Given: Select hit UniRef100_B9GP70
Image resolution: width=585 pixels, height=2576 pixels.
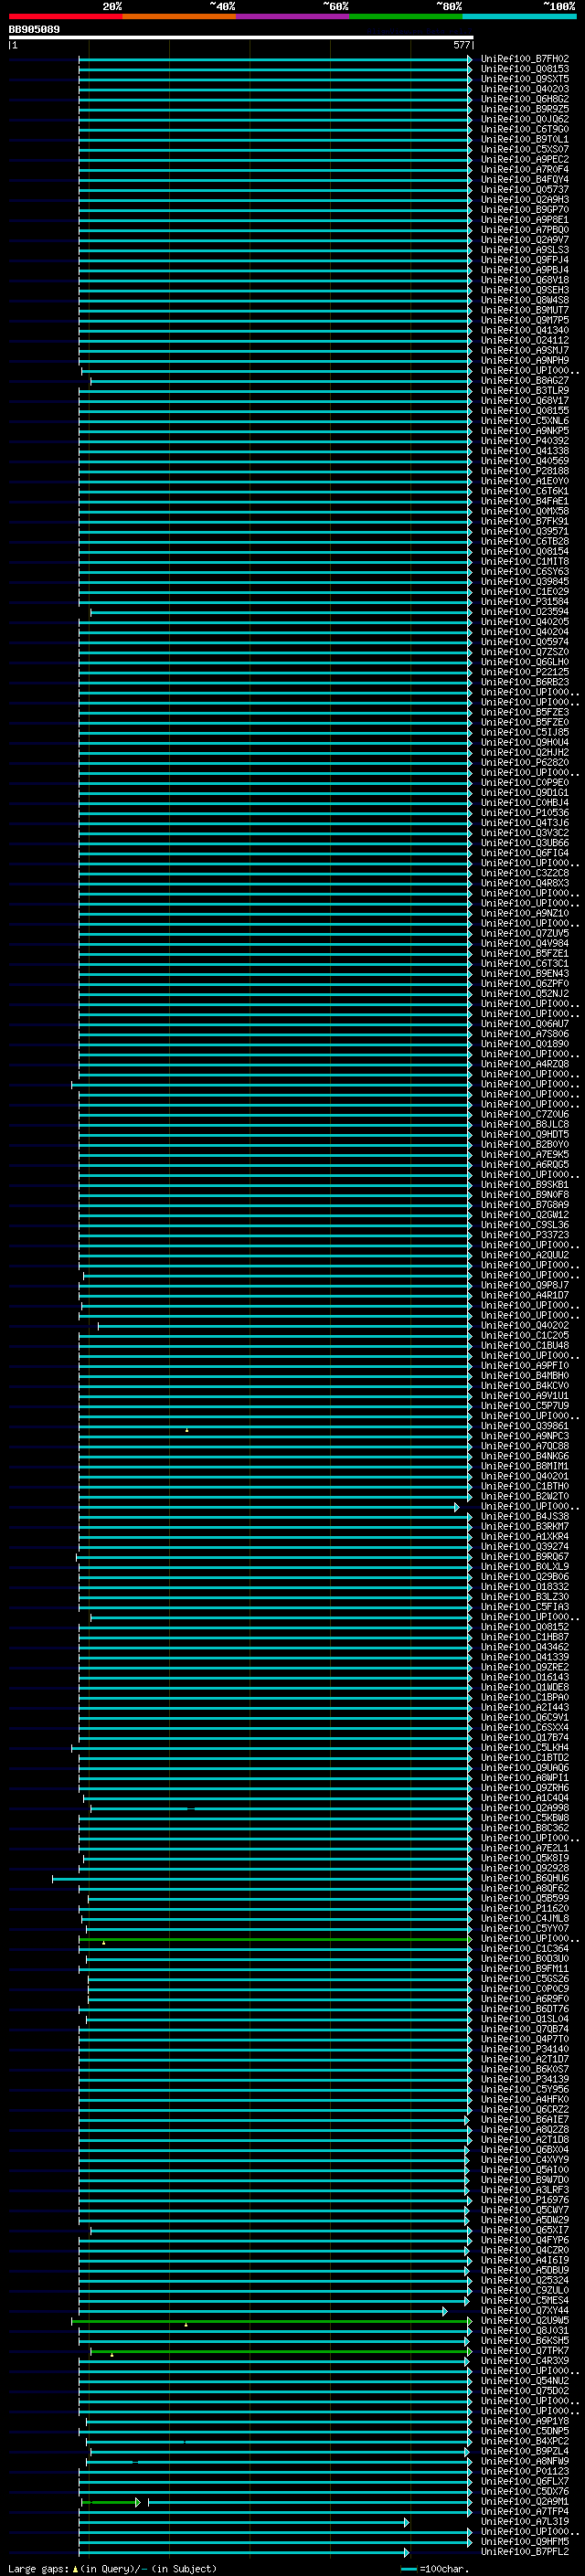Looking at the screenshot, I should point(524,209).
